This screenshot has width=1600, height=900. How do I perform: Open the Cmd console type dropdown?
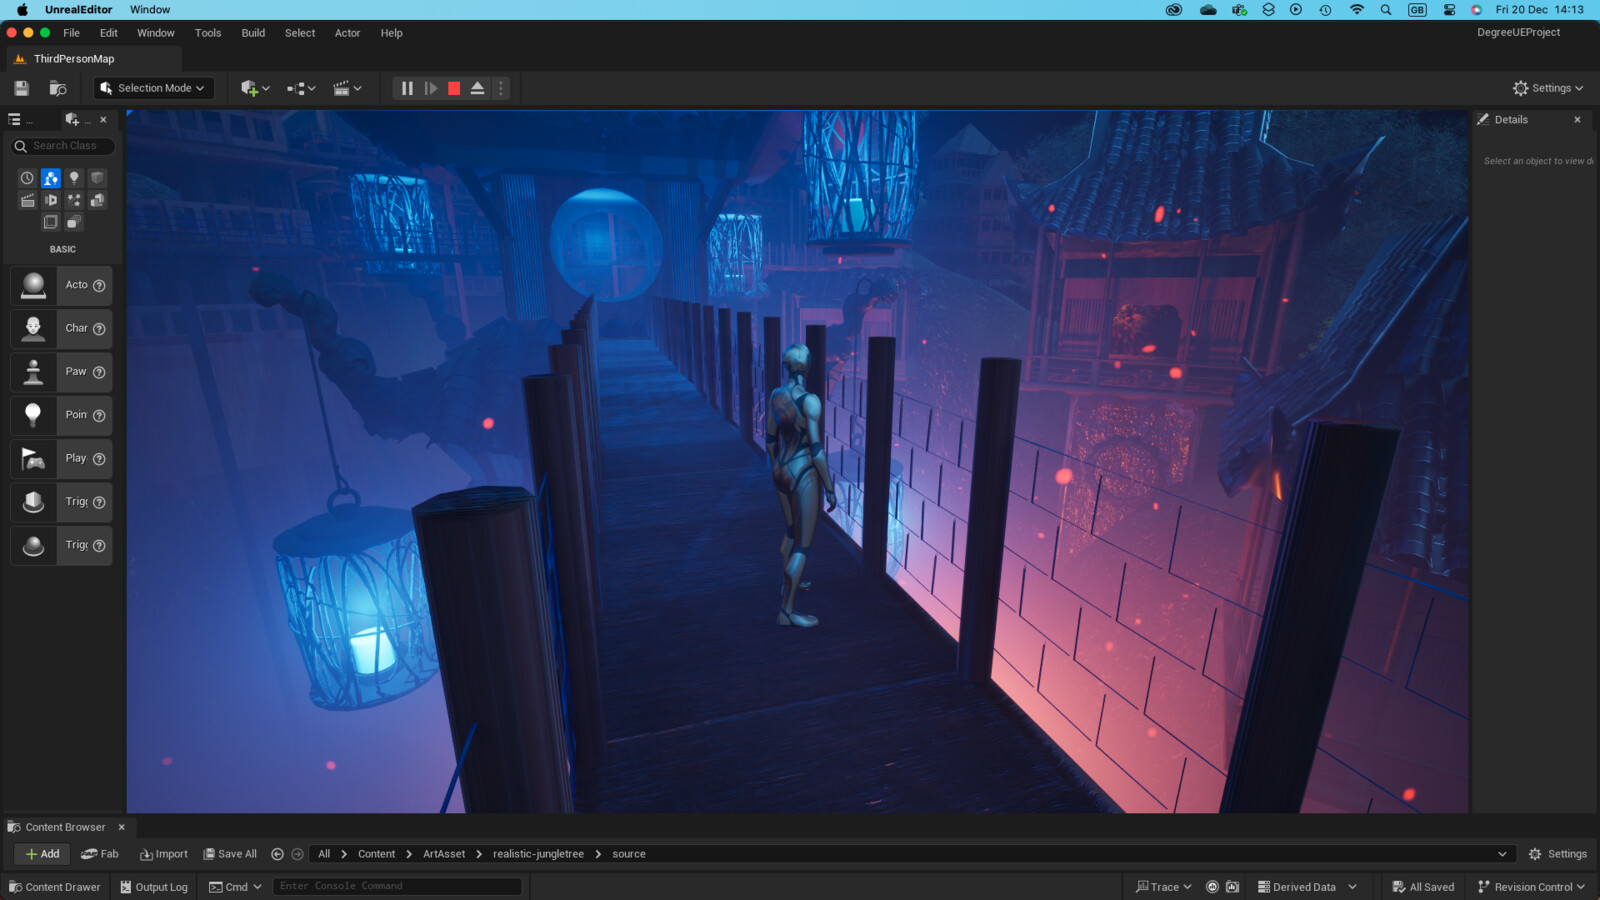(x=235, y=887)
